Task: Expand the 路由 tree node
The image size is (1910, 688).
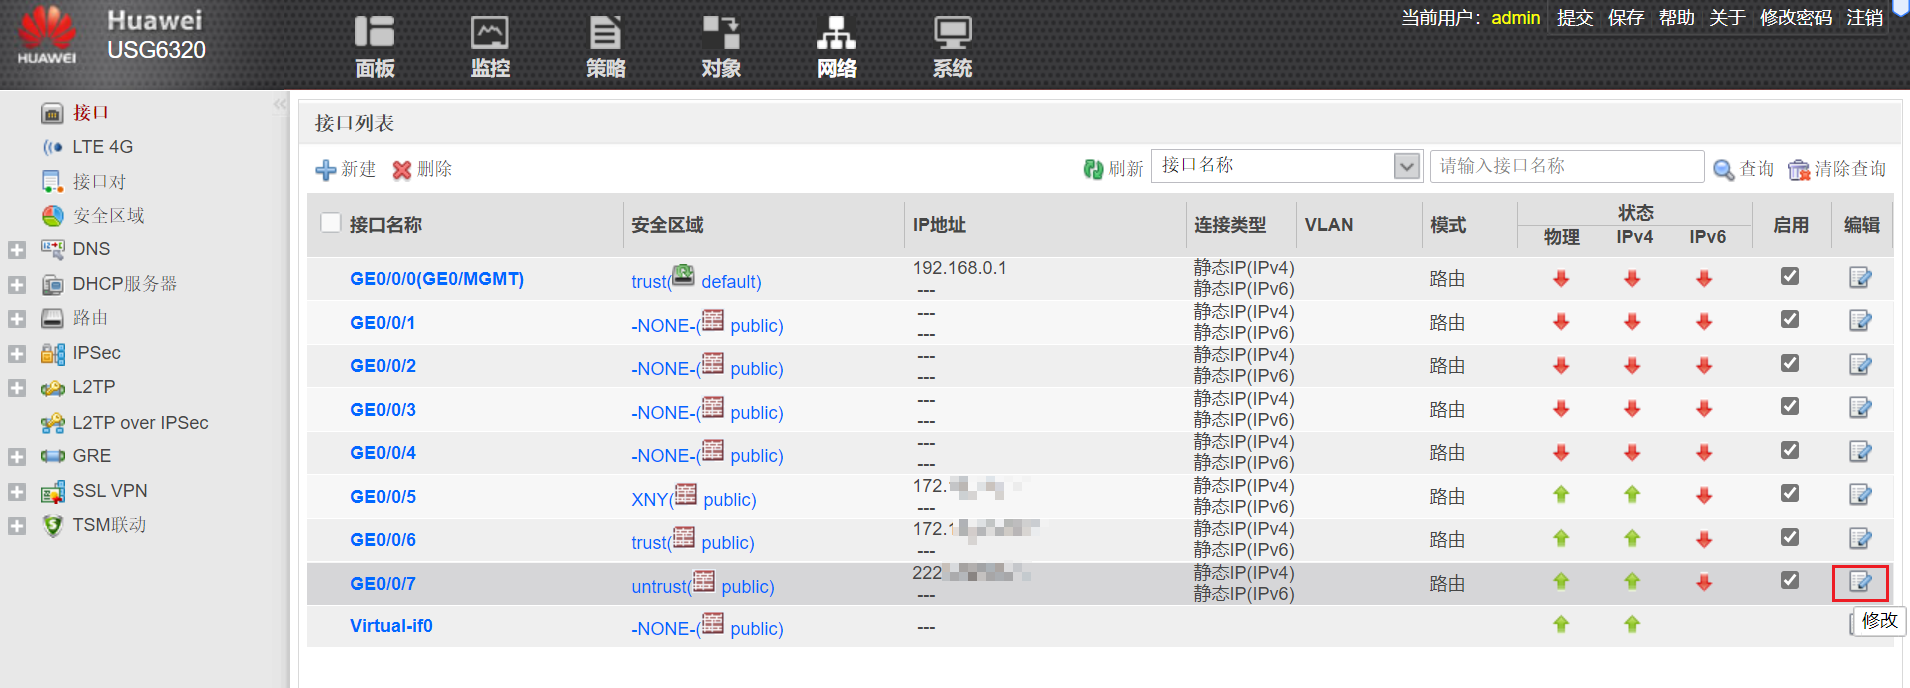Action: [17, 319]
